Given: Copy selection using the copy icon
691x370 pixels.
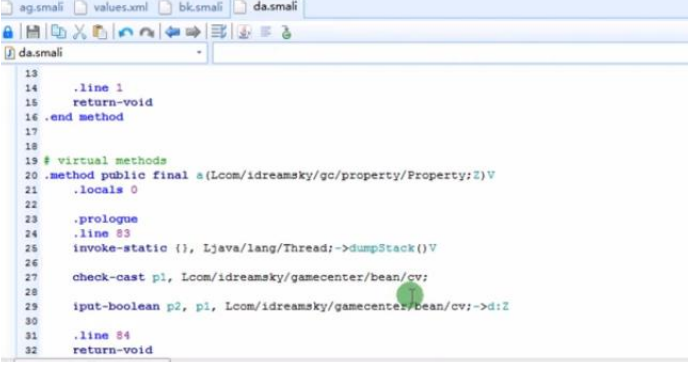Looking at the screenshot, I should [58, 32].
